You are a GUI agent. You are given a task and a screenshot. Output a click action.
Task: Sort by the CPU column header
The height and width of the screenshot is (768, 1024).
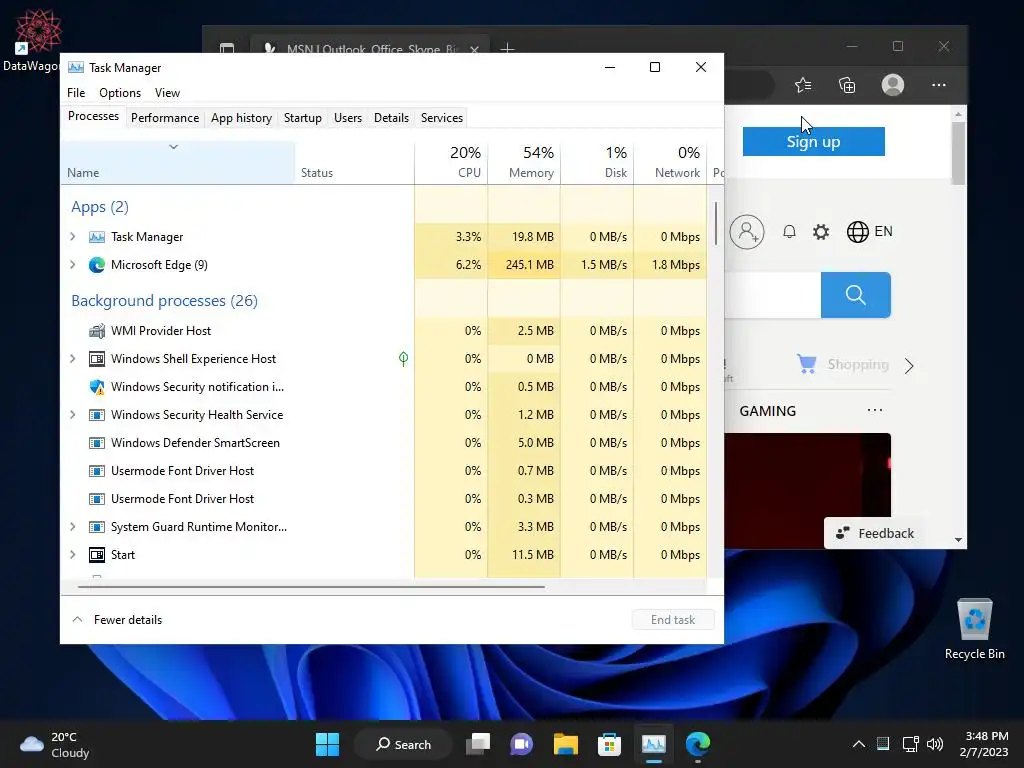pos(451,162)
